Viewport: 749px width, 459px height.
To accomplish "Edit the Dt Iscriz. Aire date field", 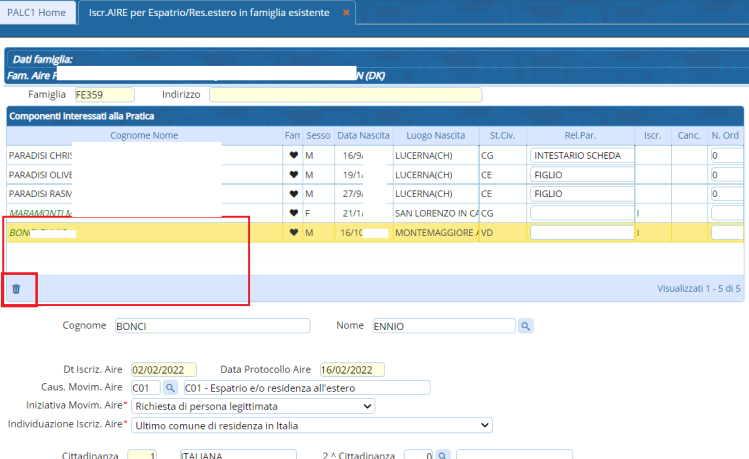I will [163, 370].
